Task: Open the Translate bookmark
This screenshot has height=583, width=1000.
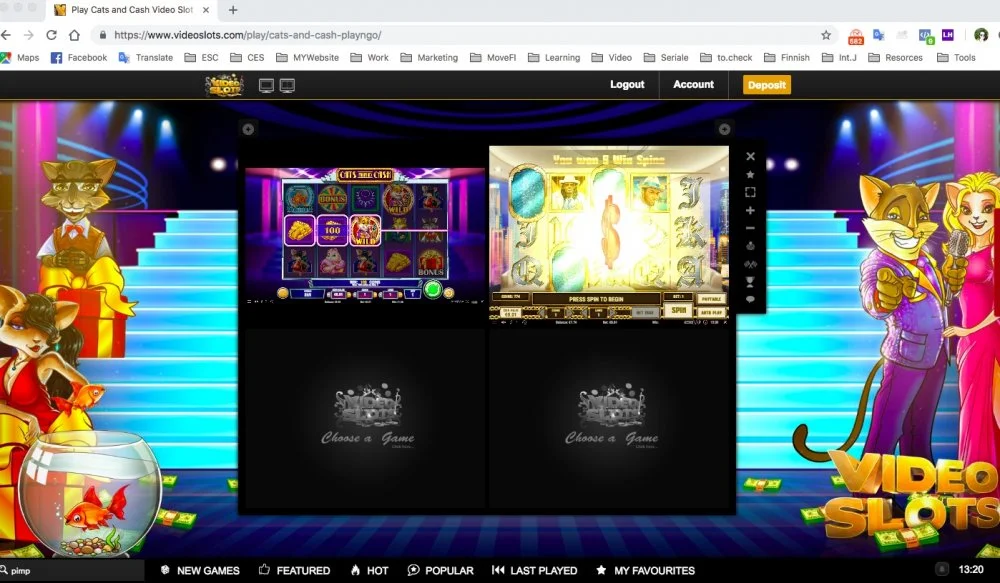Action: point(145,57)
